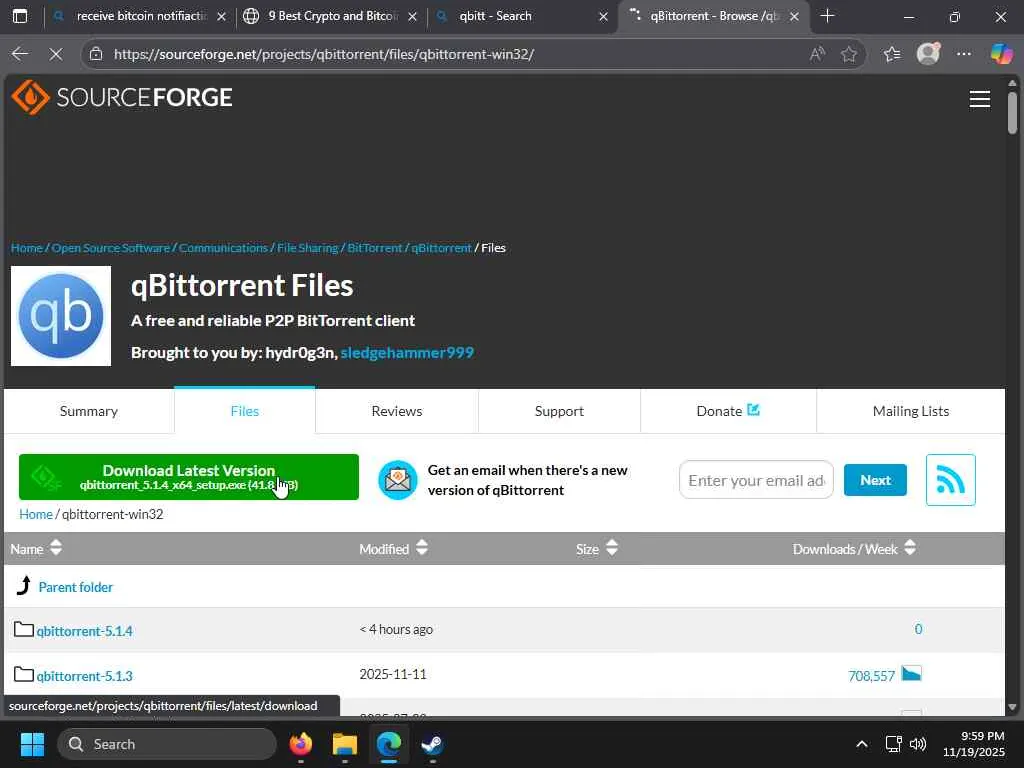
Task: Switch to the Summary tab
Action: (89, 411)
